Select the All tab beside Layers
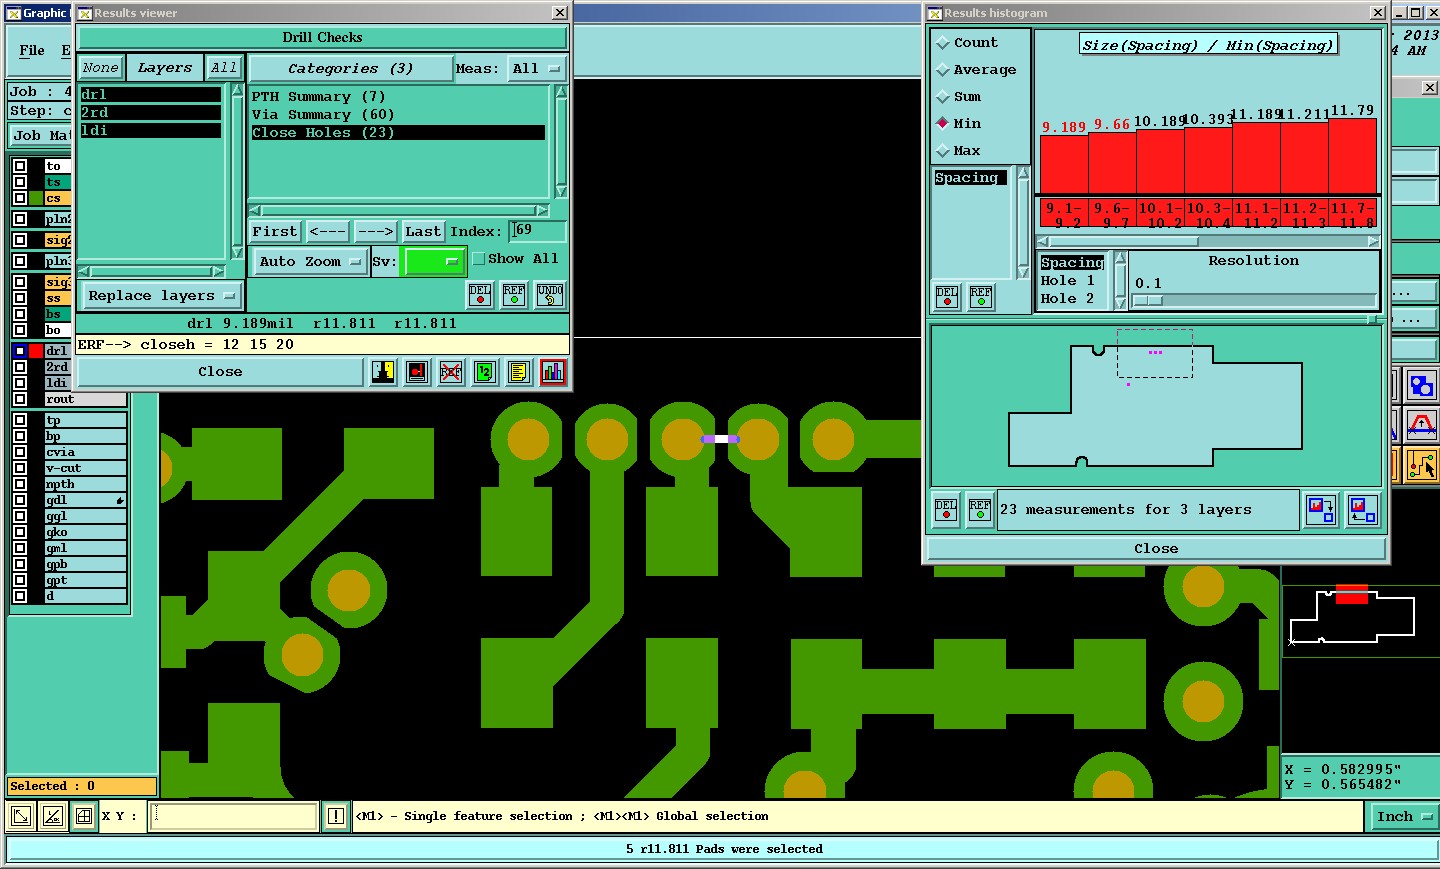1440x869 pixels. pos(224,68)
